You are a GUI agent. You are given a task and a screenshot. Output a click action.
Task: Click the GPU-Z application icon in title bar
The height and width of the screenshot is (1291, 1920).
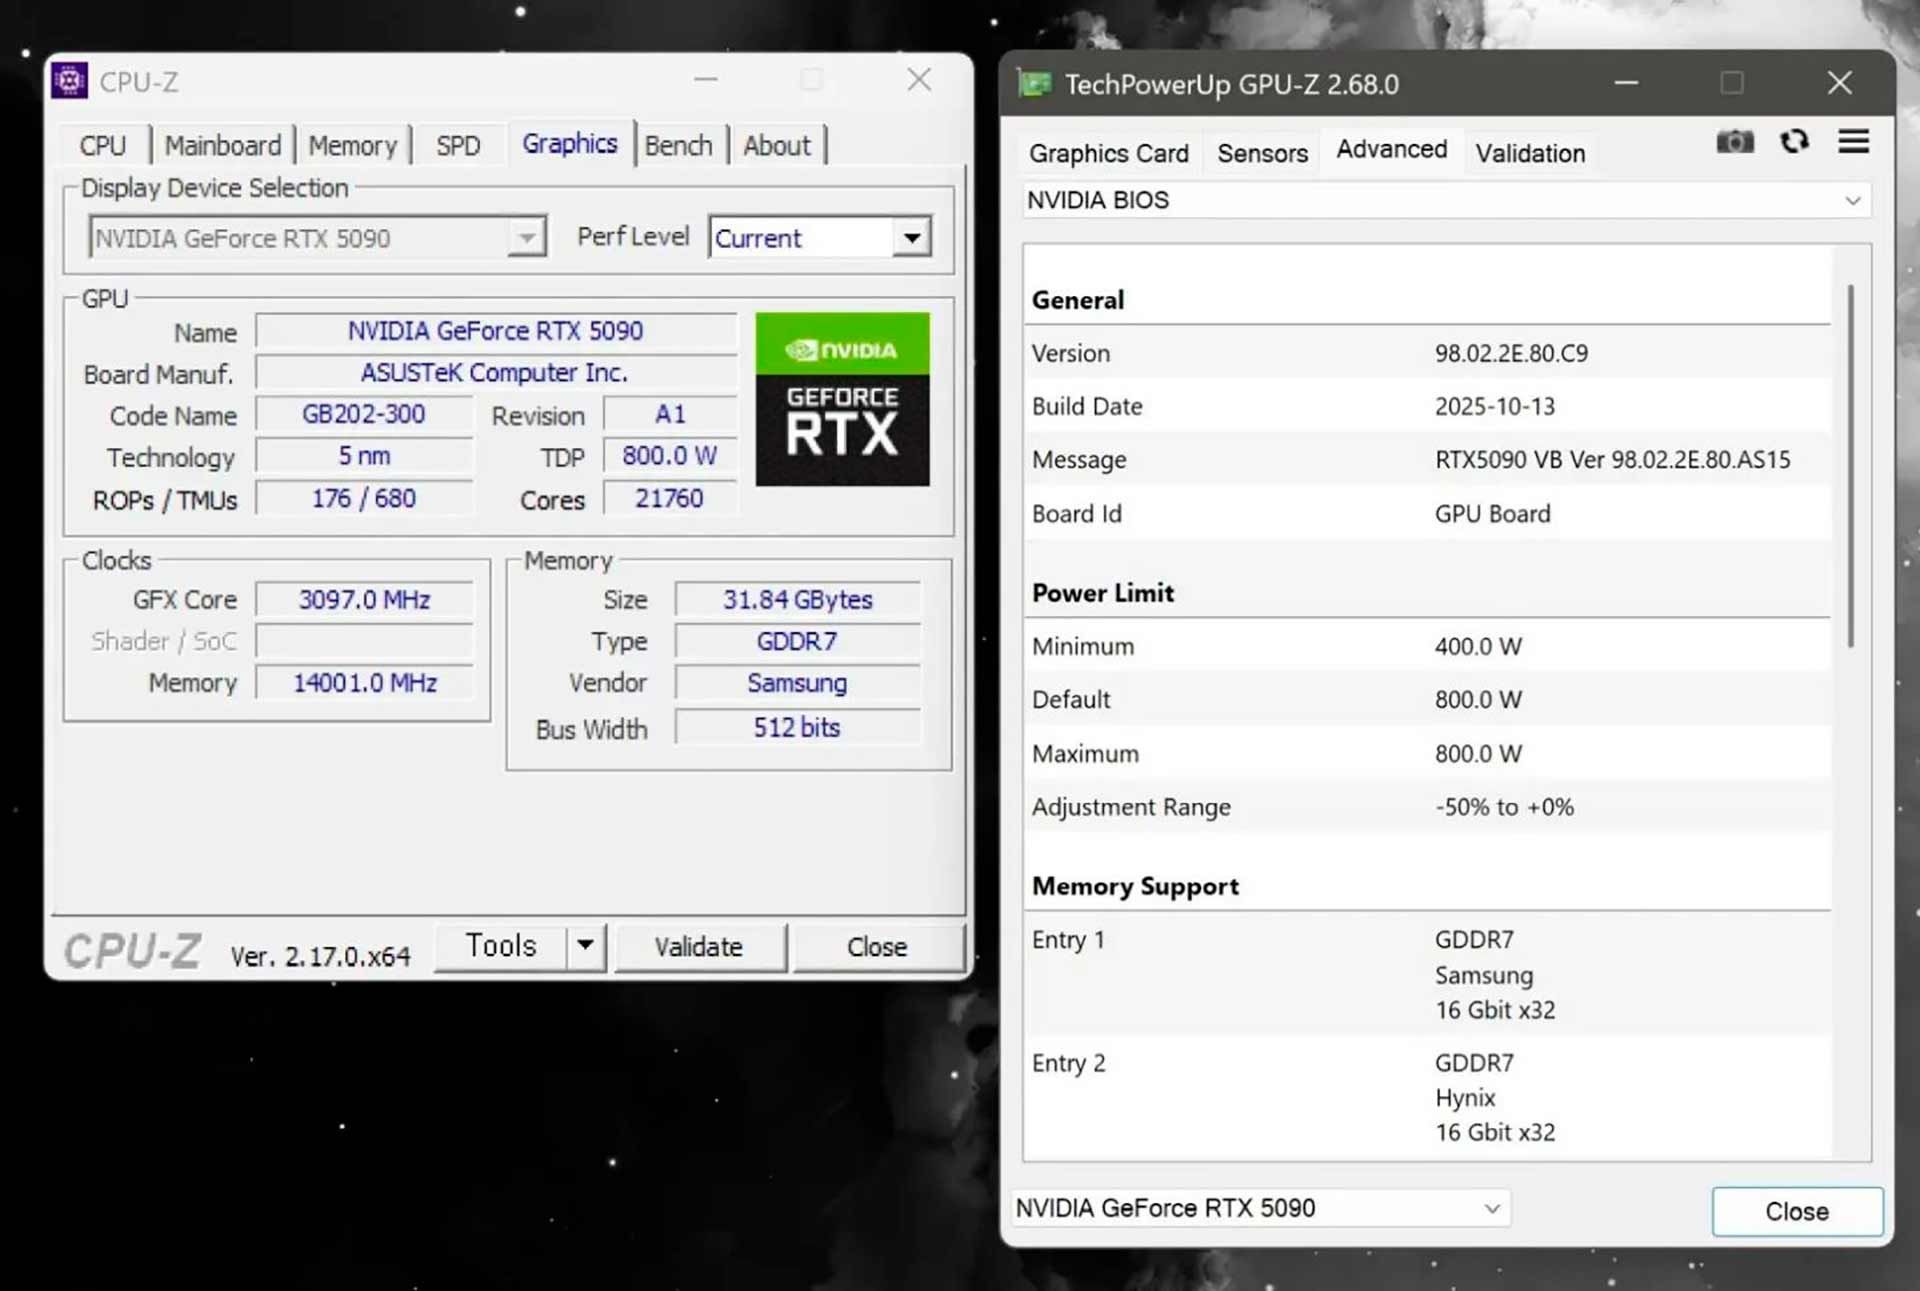[1032, 84]
